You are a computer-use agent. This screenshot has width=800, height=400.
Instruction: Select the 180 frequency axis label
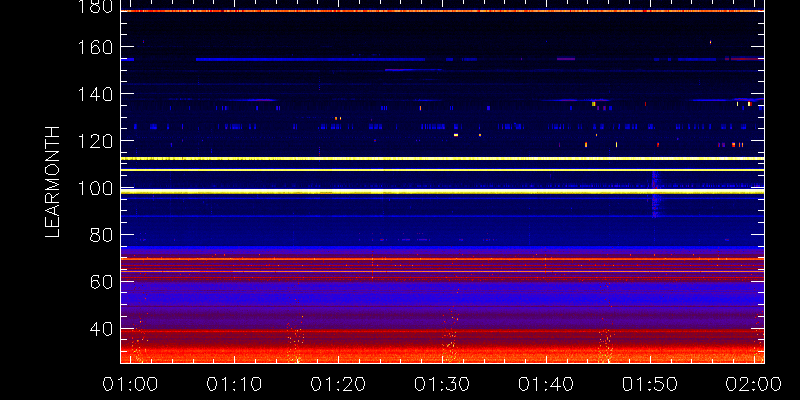point(95,6)
